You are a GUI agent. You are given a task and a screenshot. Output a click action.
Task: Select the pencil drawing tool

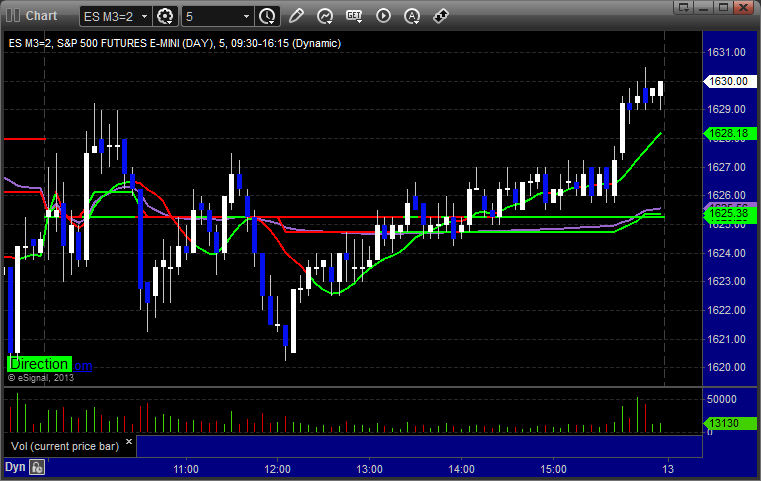pos(296,16)
